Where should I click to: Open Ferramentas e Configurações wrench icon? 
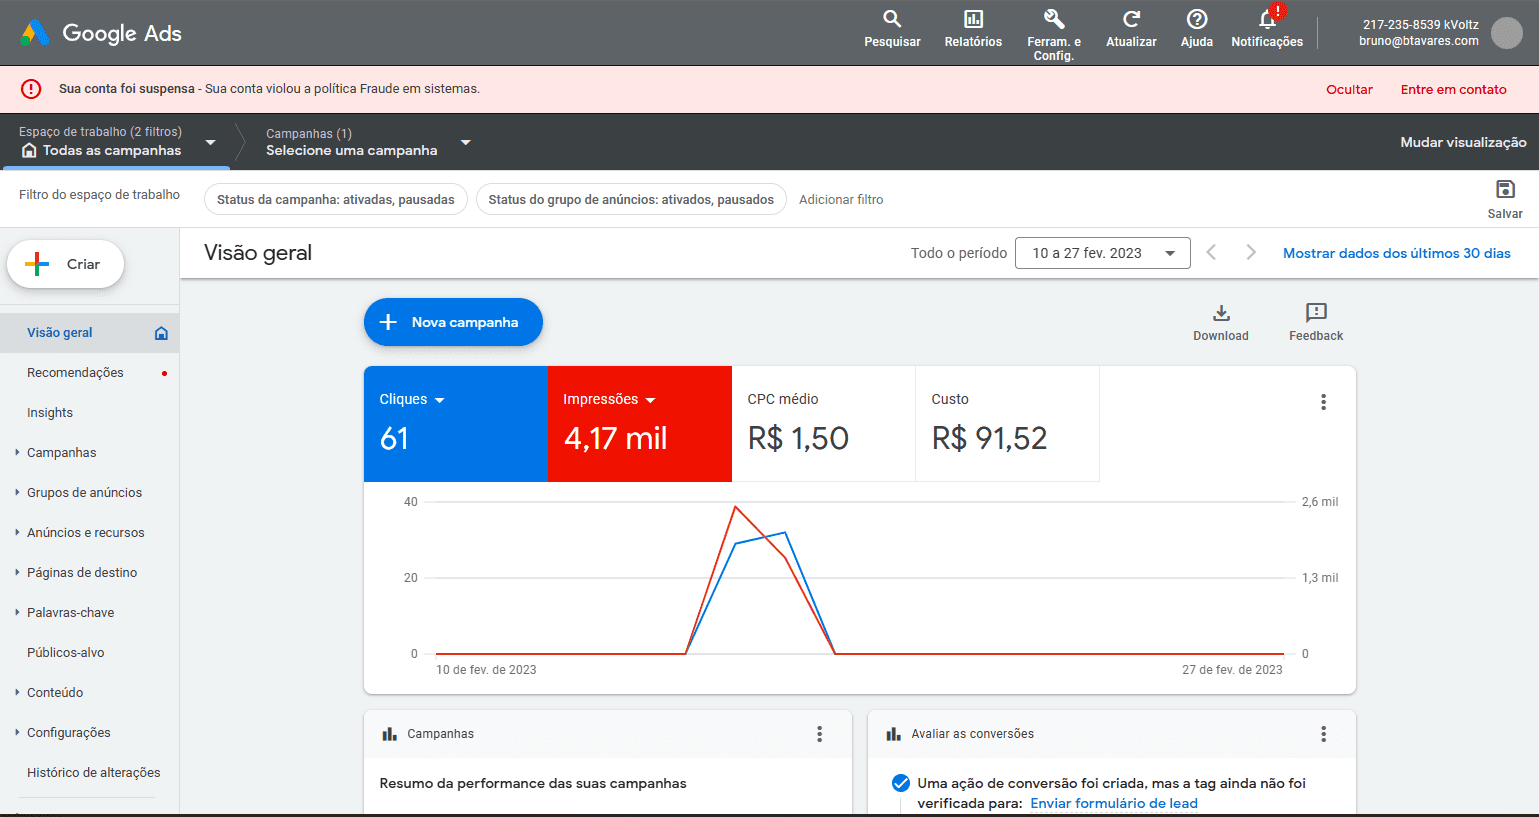[x=1054, y=20]
